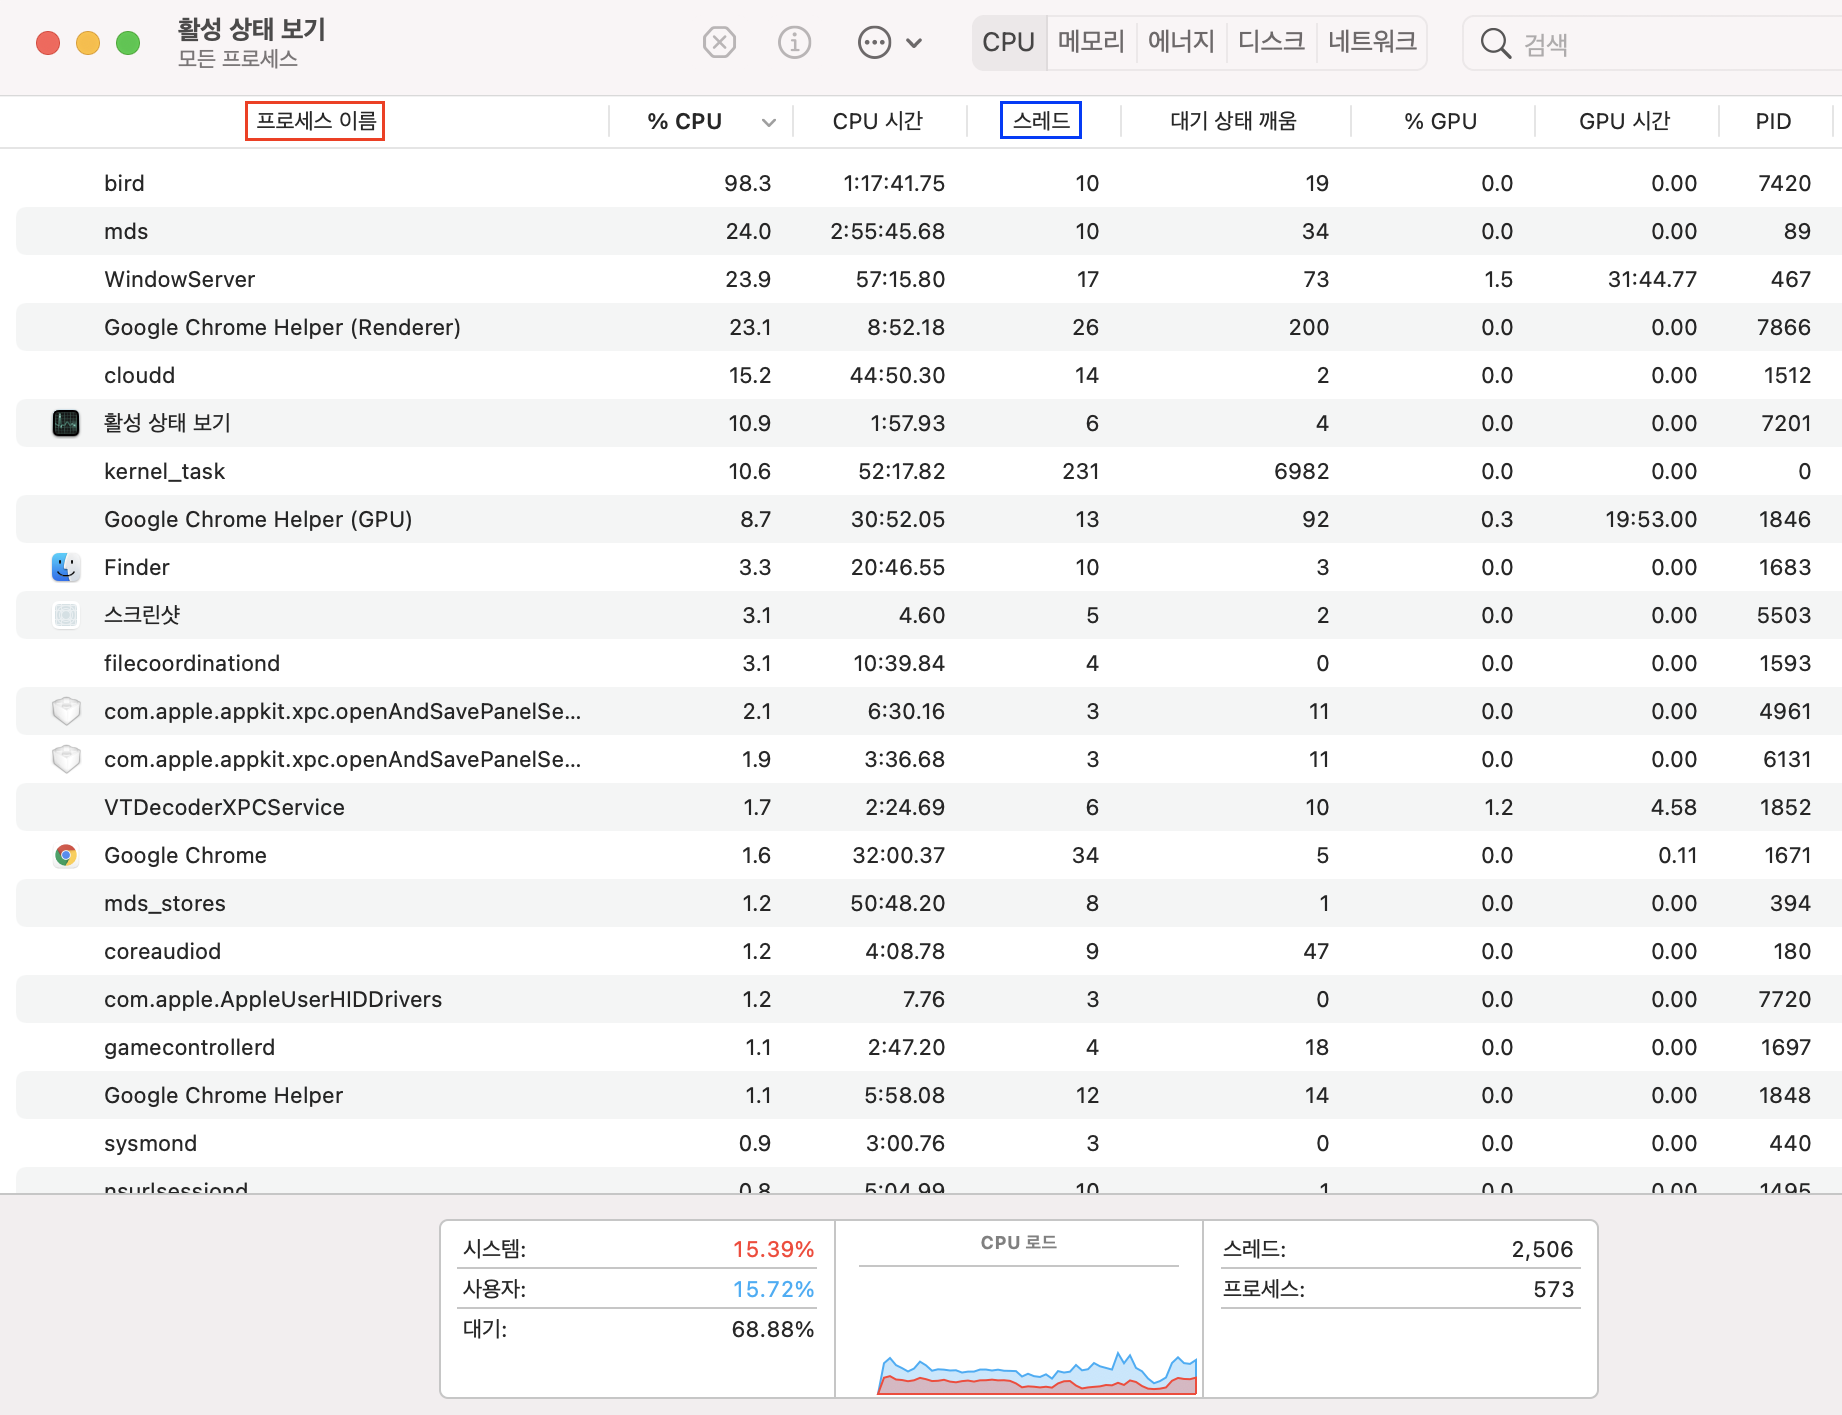Open the 디스크 tab
This screenshot has height=1415, width=1842.
[1271, 42]
